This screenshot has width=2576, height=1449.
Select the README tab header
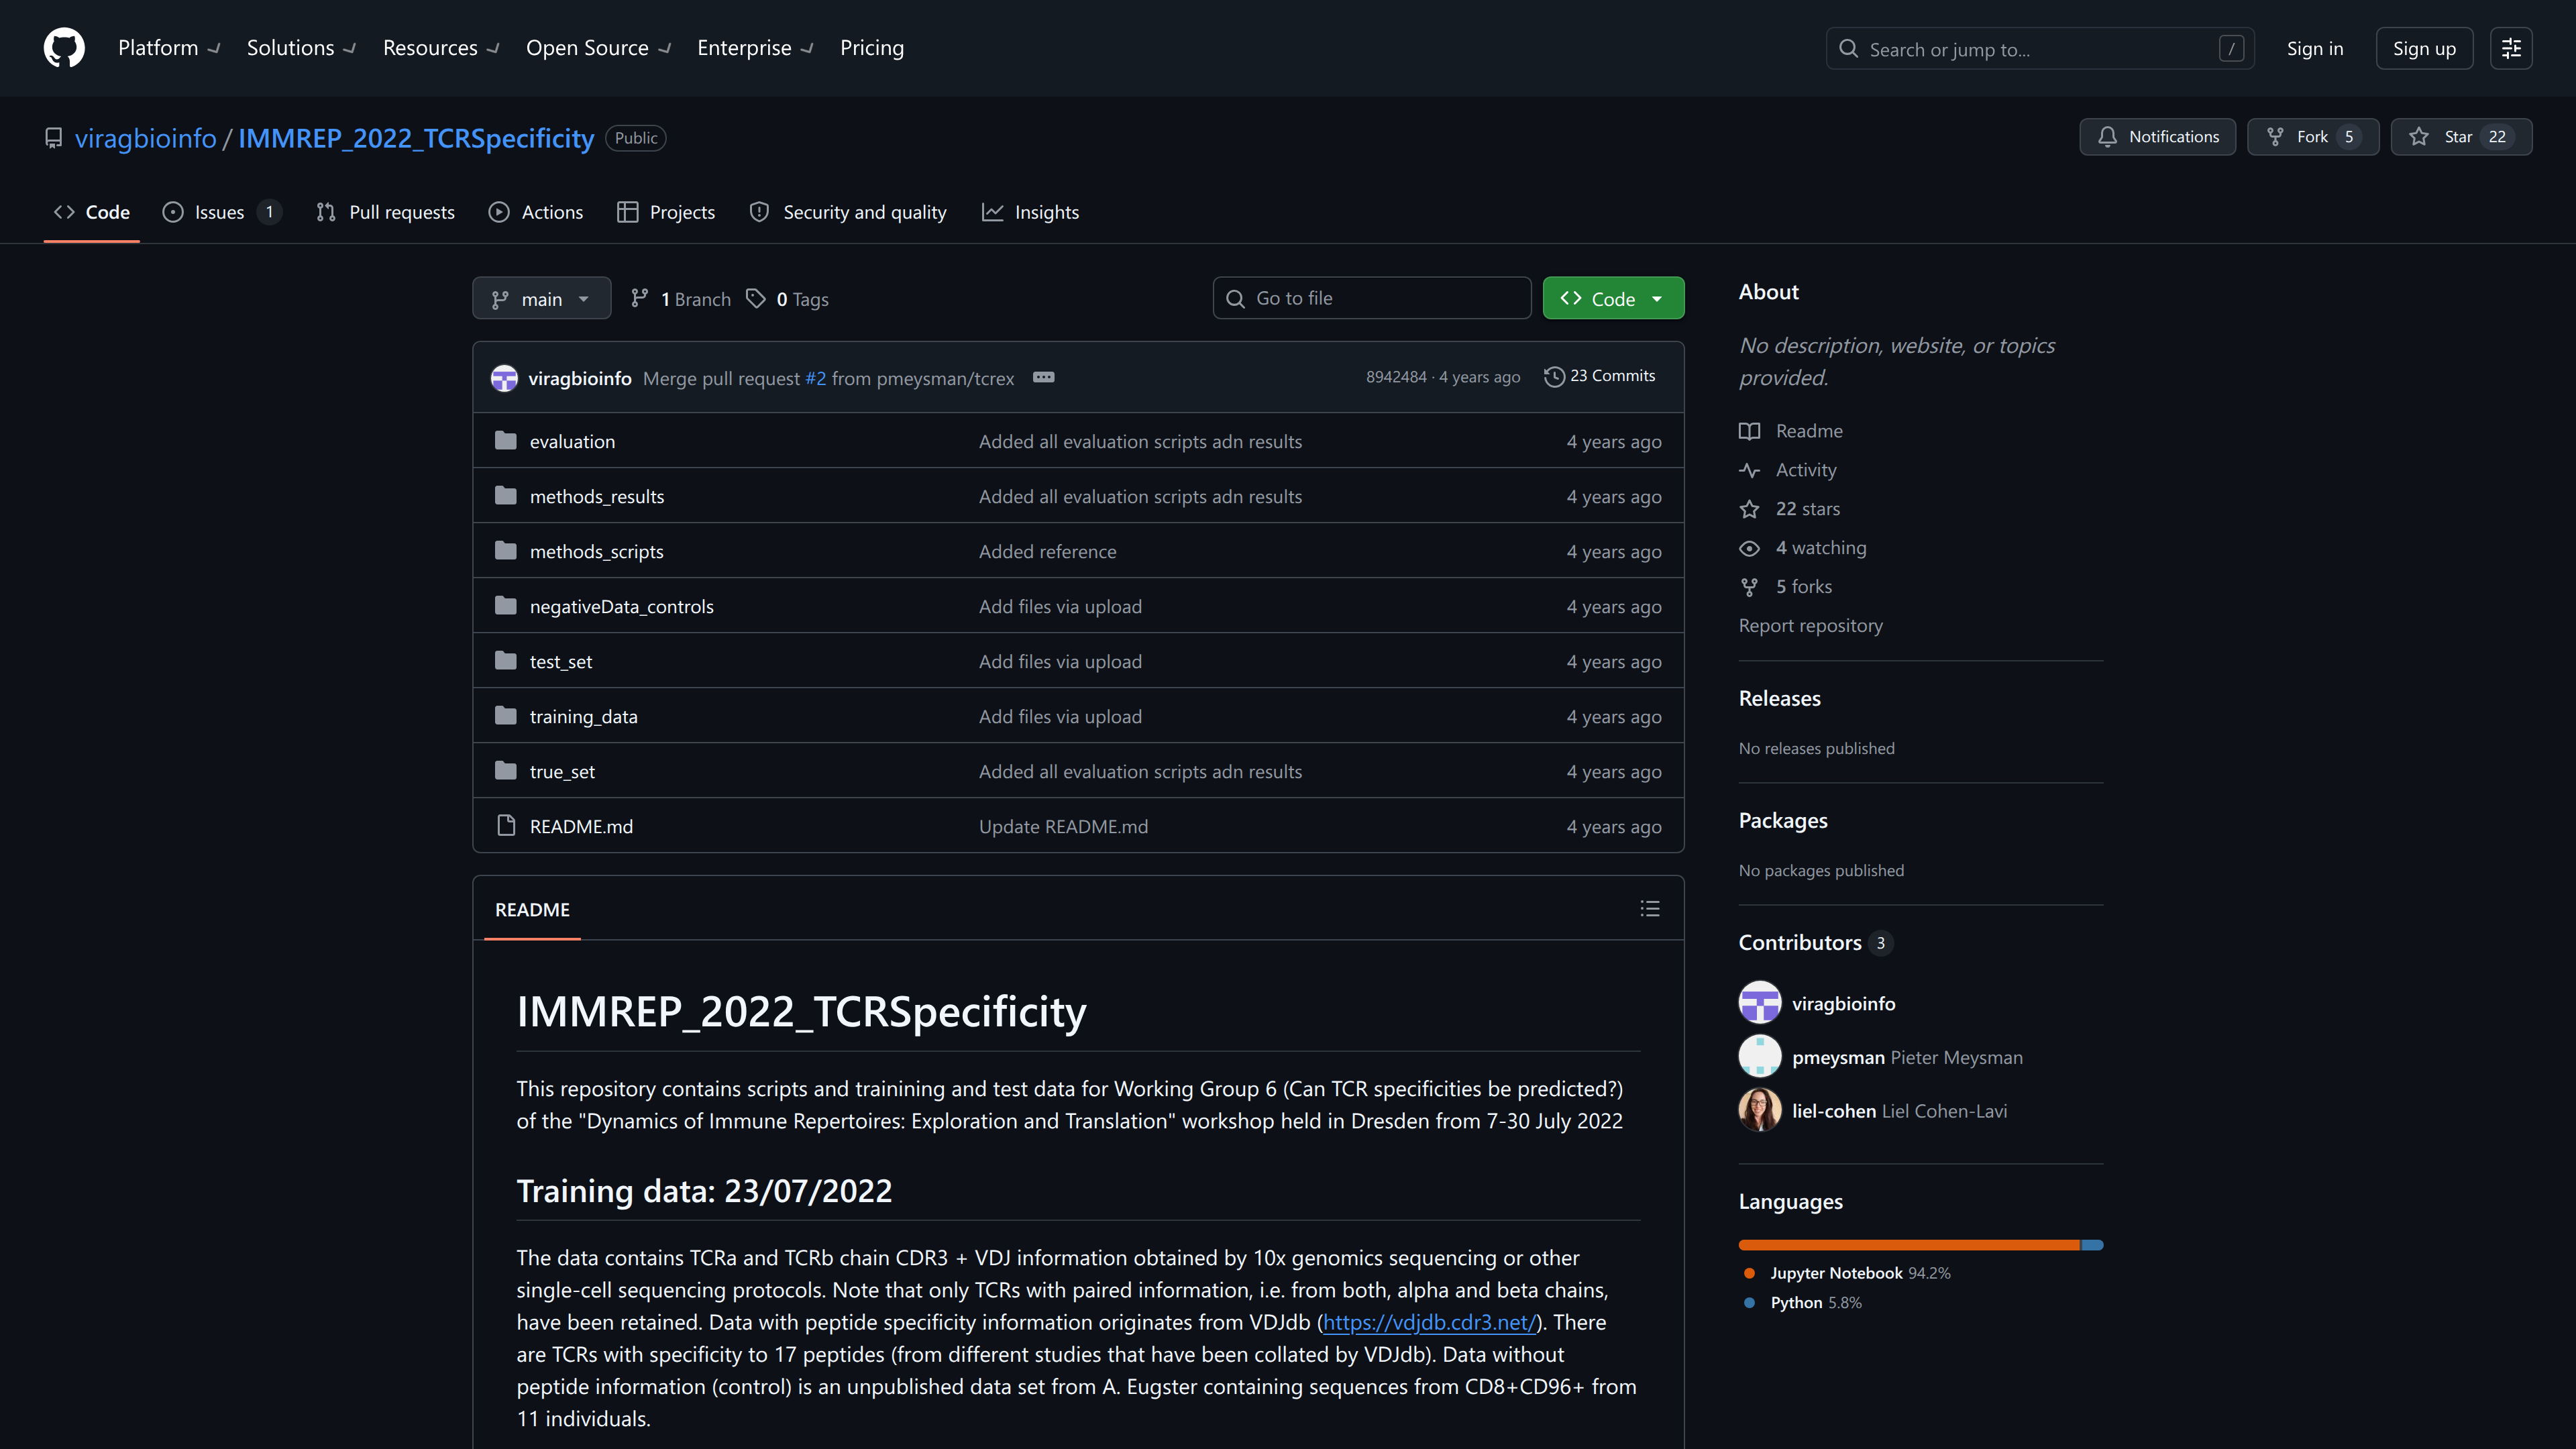point(532,909)
